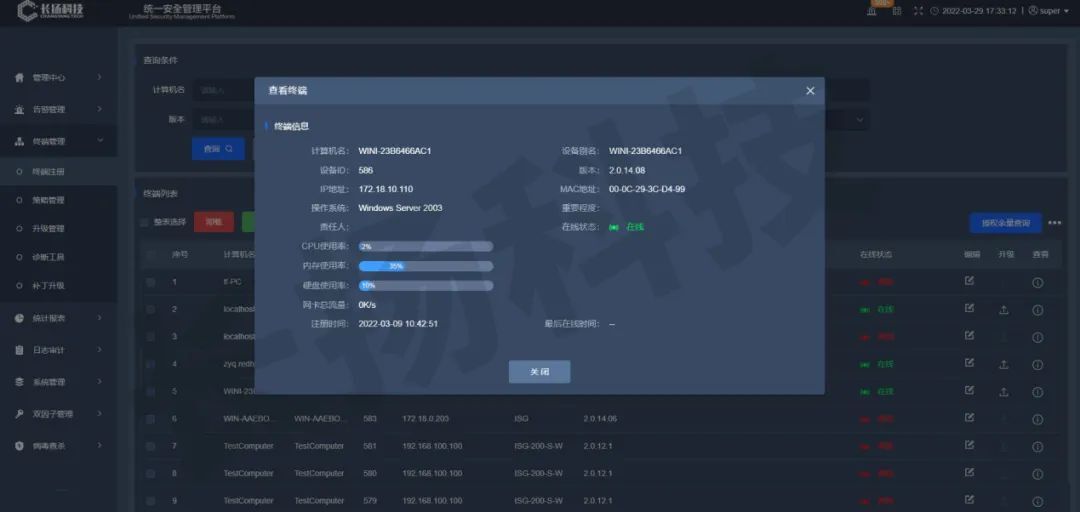Click the grid layout icon in the top bar
The width and height of the screenshot is (1080, 512).
click(x=896, y=11)
